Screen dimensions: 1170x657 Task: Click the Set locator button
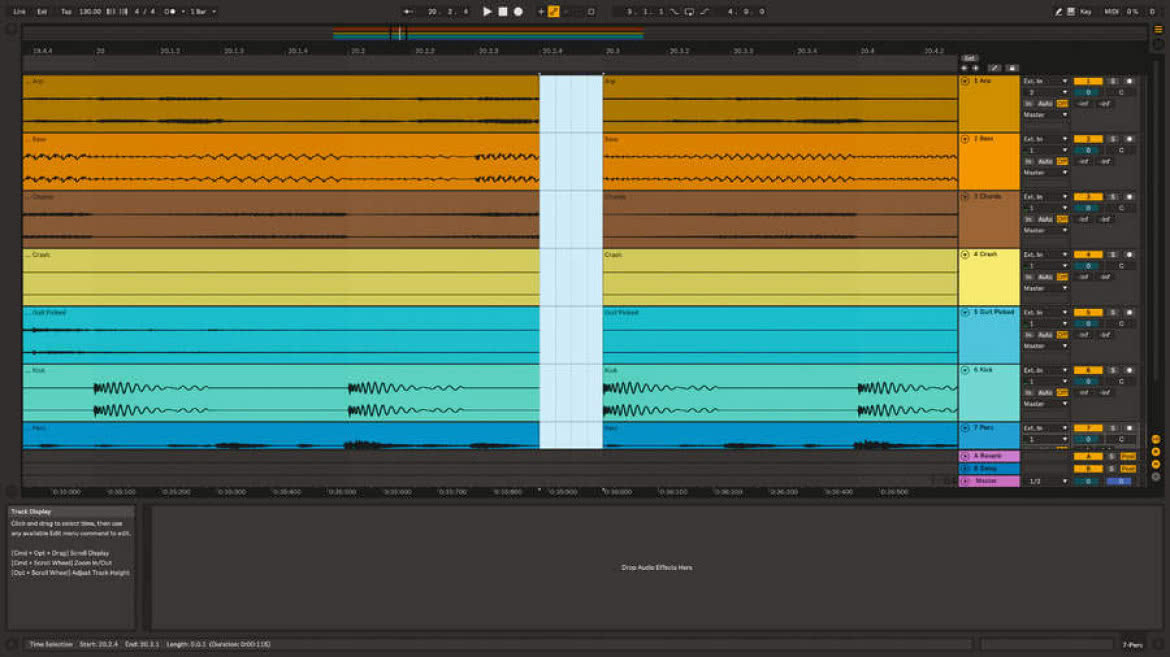coord(969,58)
